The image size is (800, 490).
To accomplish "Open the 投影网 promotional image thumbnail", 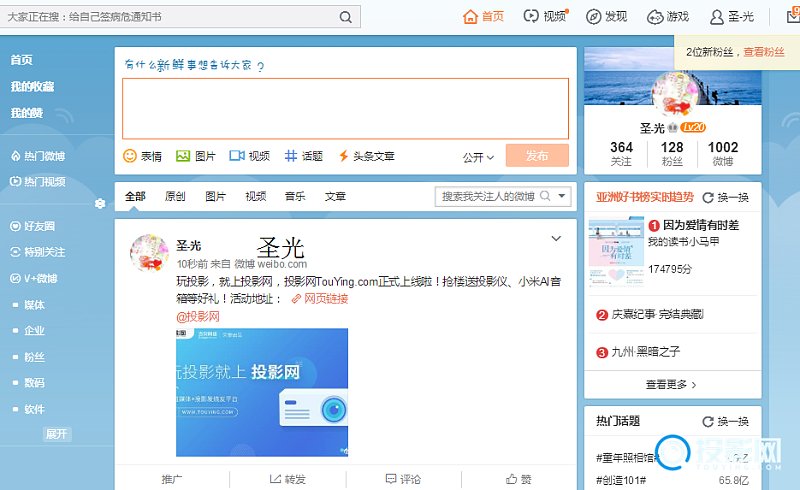I will click(262, 392).
